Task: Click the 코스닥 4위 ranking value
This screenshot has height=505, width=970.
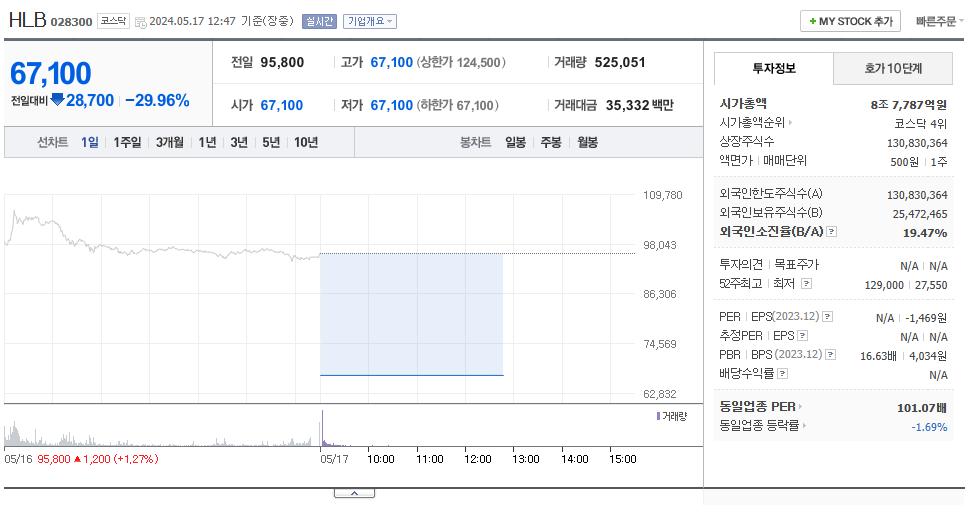Action: [x=921, y=124]
